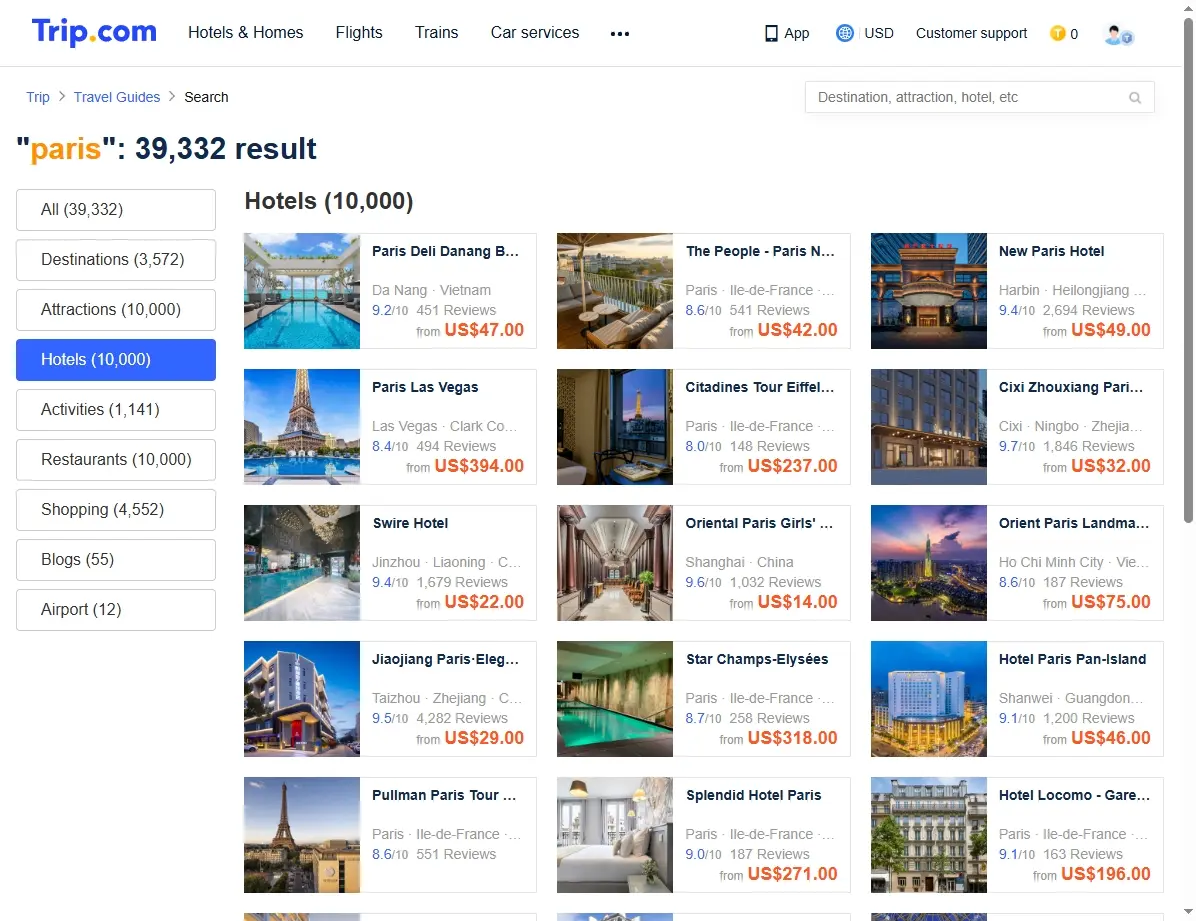This screenshot has width=1196, height=921.
Task: Show Blogs (55) results
Action: click(116, 559)
